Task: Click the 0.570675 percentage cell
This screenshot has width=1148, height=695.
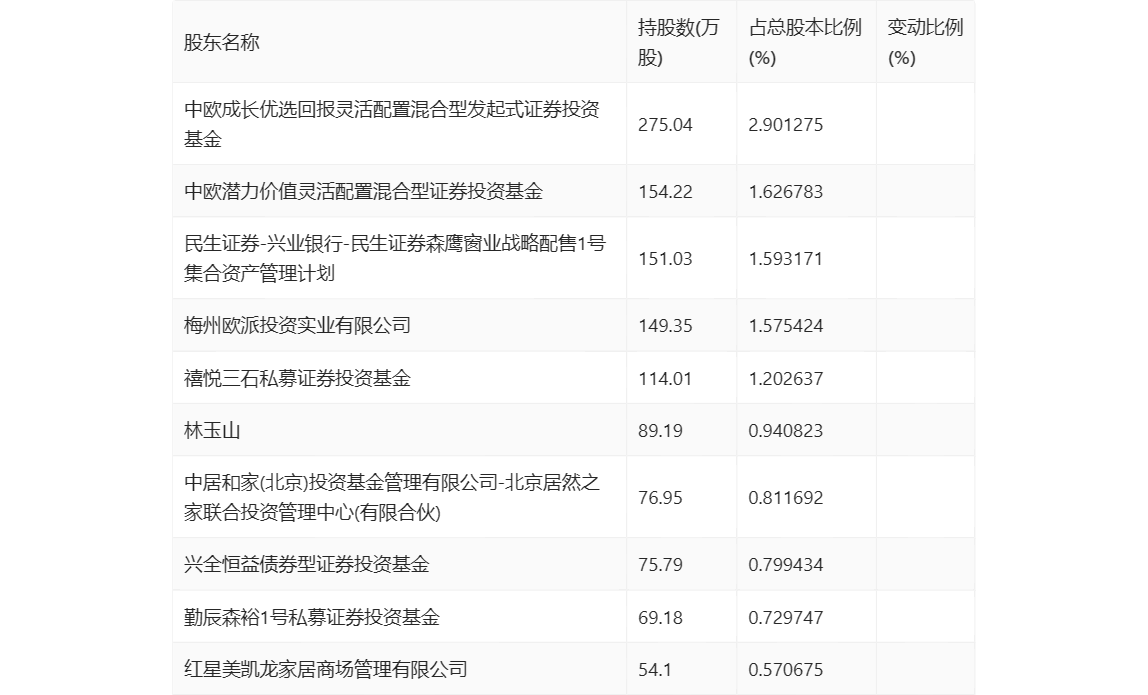Action: click(786, 669)
